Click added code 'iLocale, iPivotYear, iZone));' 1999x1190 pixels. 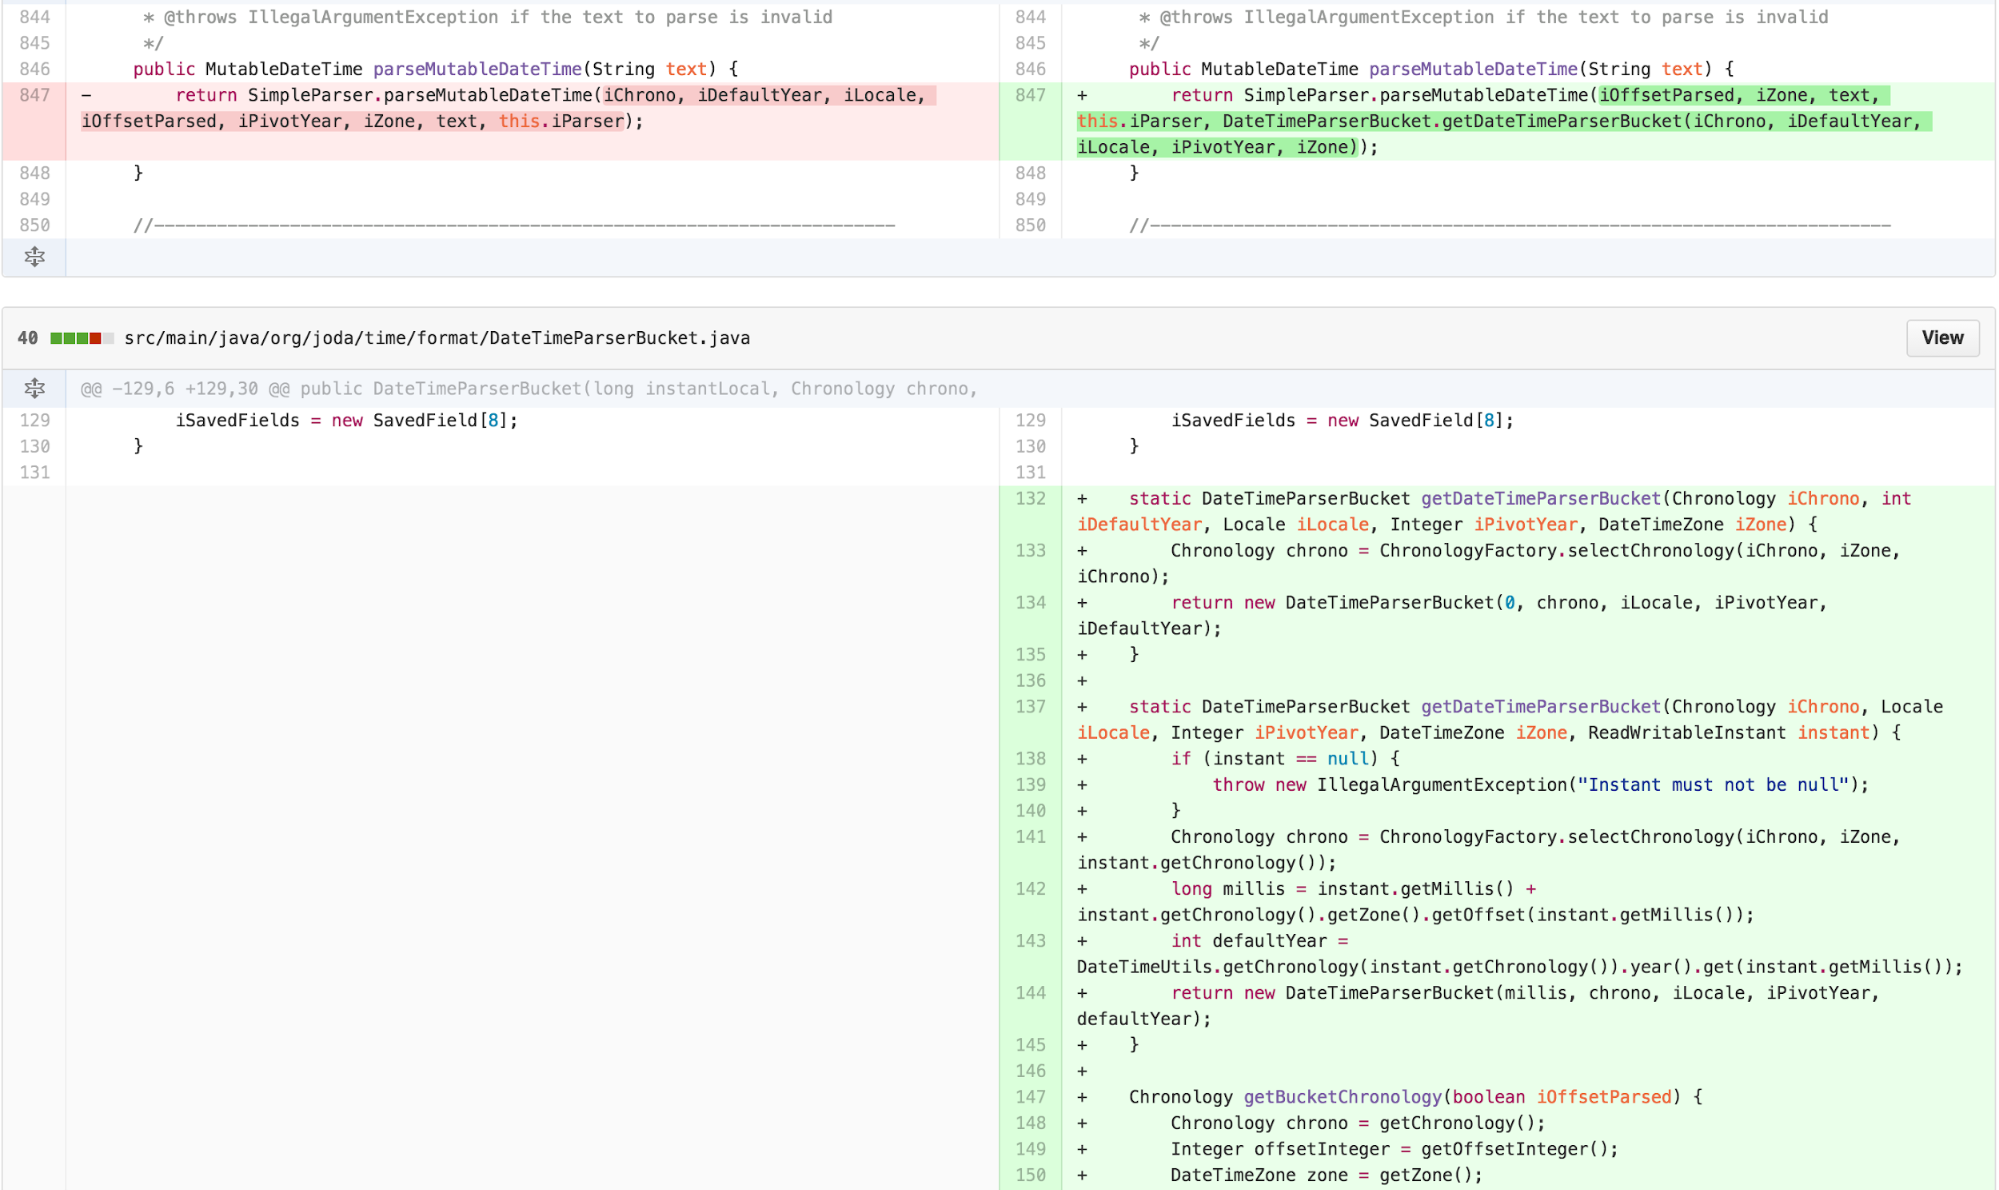1227,147
